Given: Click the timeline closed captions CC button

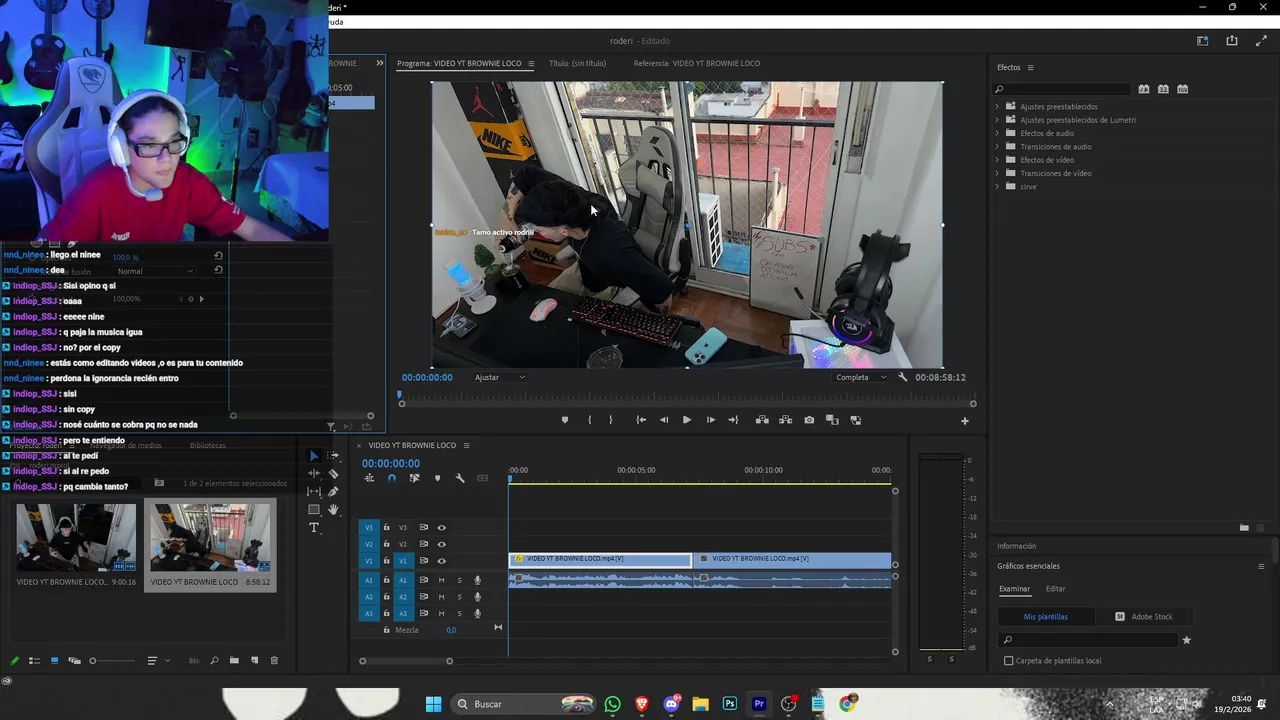Looking at the screenshot, I should pos(483,478).
